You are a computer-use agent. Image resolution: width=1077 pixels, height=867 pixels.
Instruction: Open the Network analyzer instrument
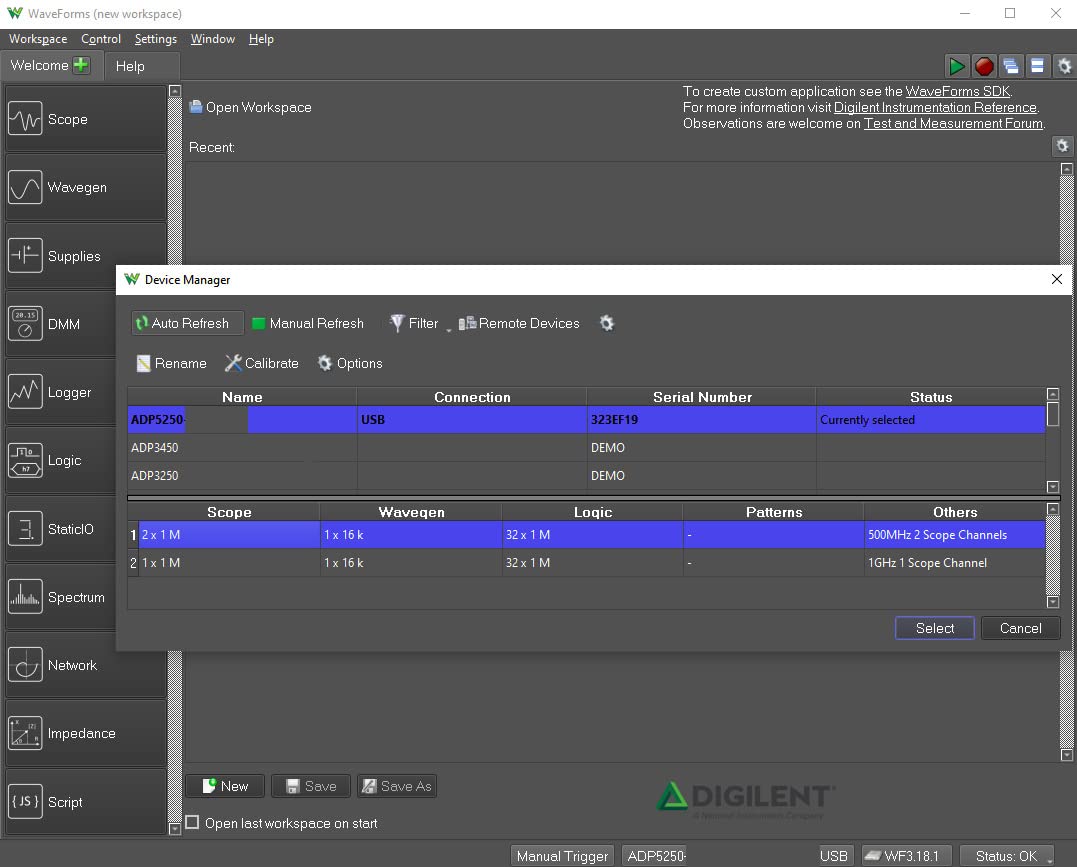click(85, 665)
